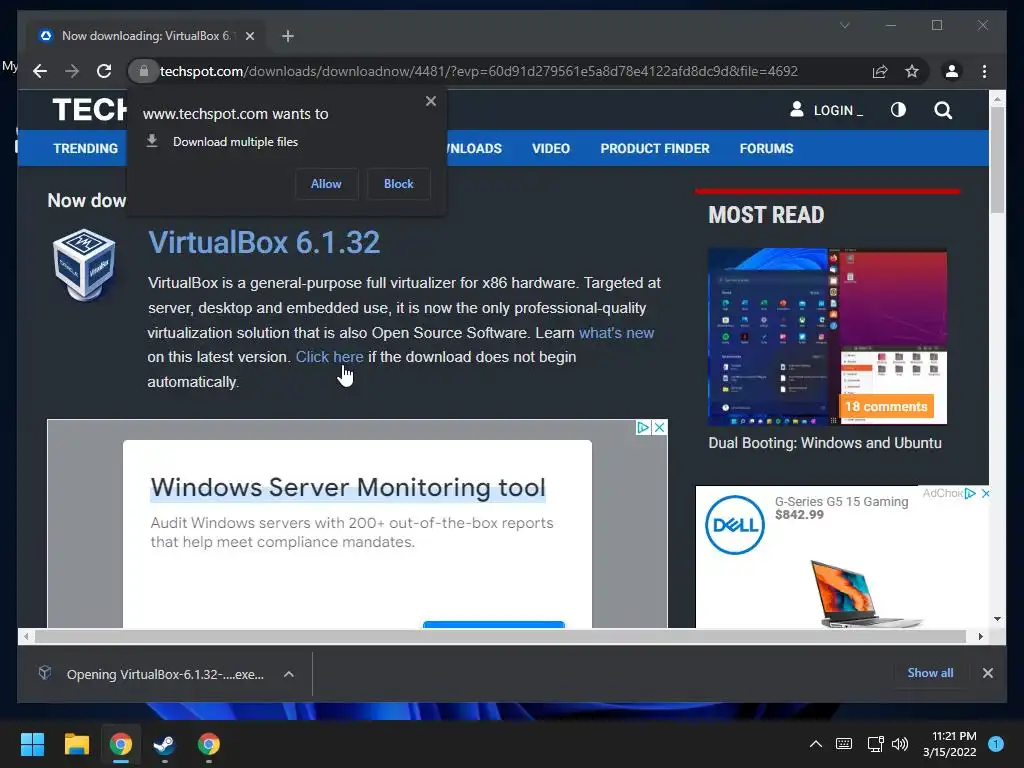Bookmark this tab with the star icon

click(x=912, y=71)
